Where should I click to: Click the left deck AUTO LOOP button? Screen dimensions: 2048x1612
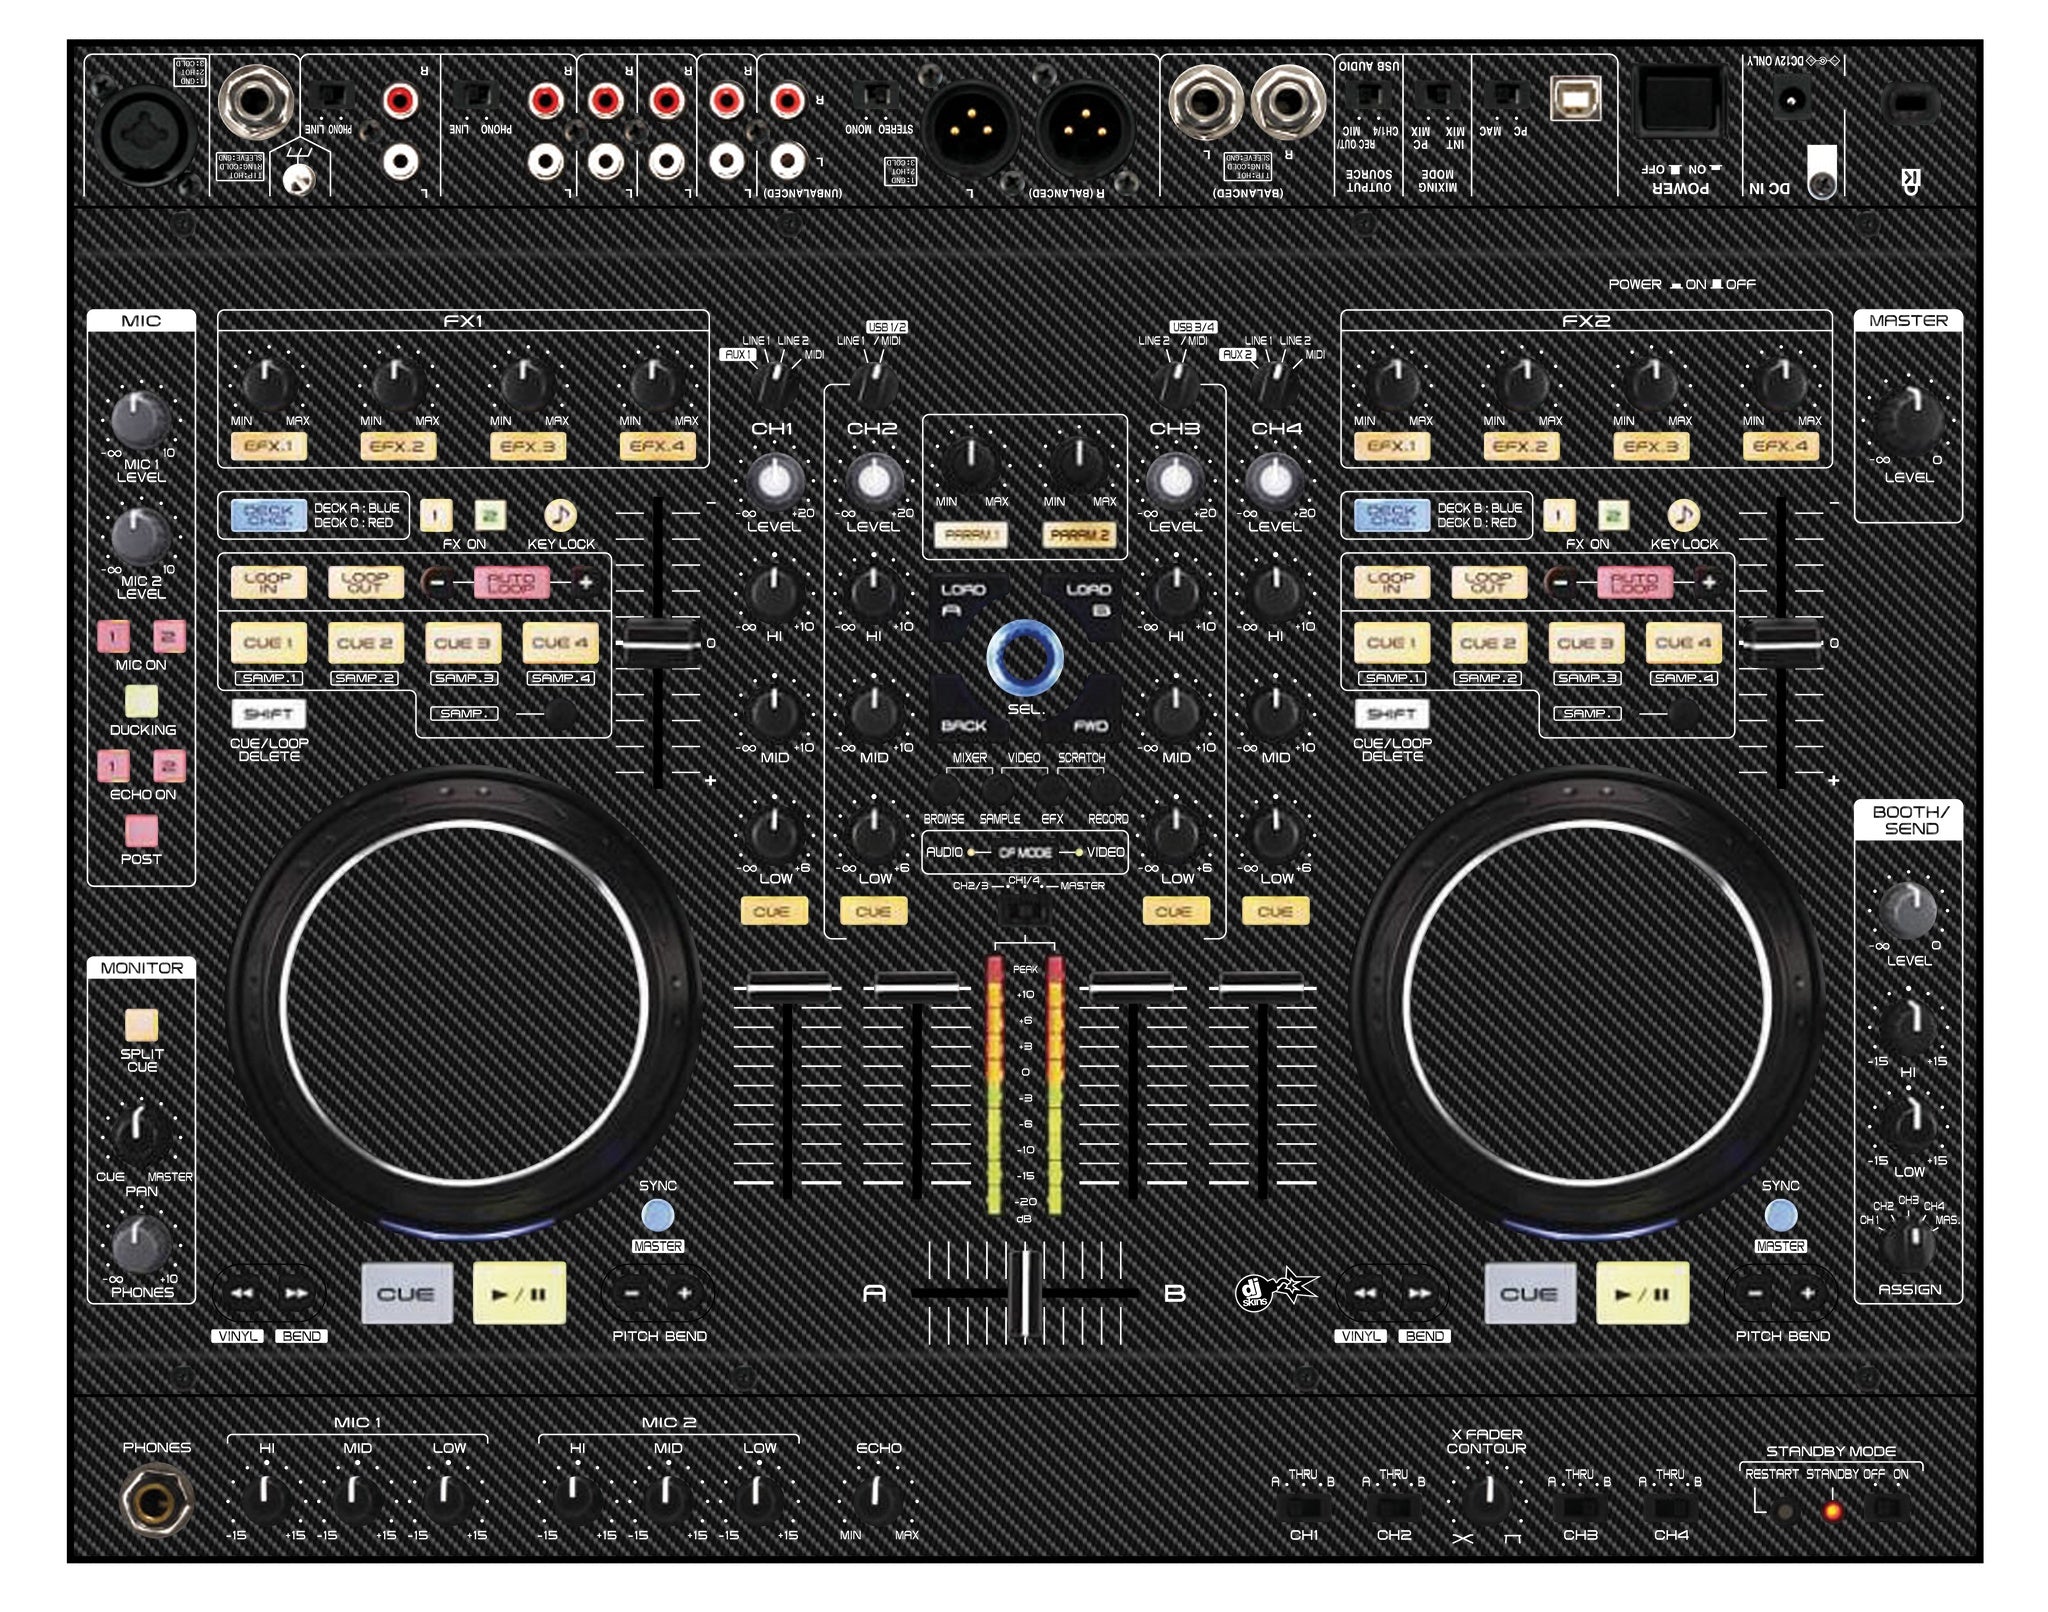511,582
